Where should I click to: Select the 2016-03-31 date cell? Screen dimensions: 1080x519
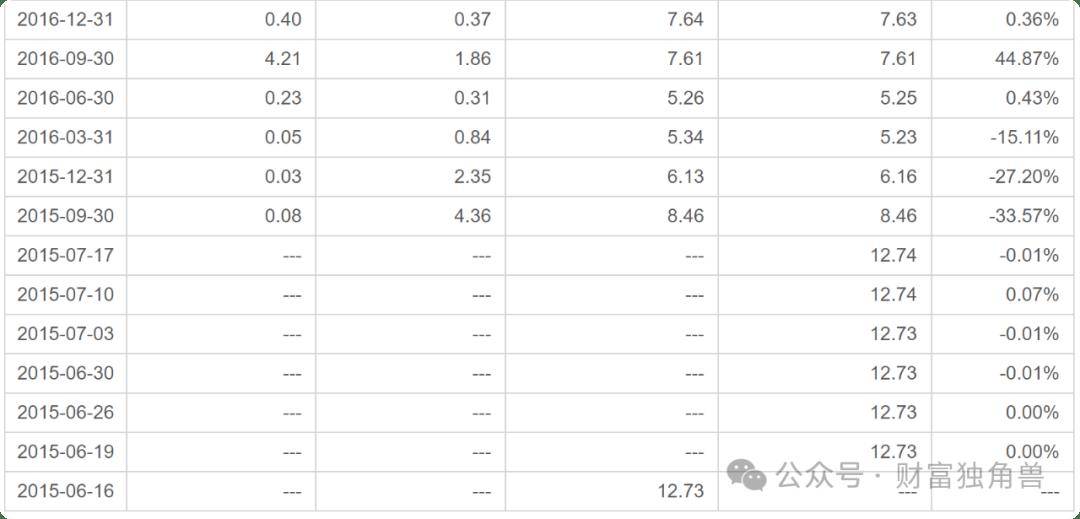coord(65,138)
